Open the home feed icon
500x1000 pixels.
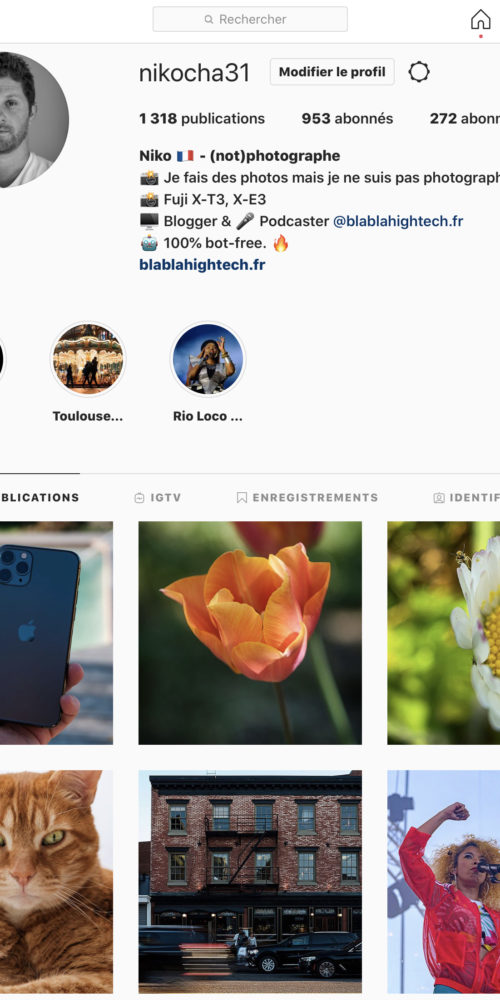(480, 19)
